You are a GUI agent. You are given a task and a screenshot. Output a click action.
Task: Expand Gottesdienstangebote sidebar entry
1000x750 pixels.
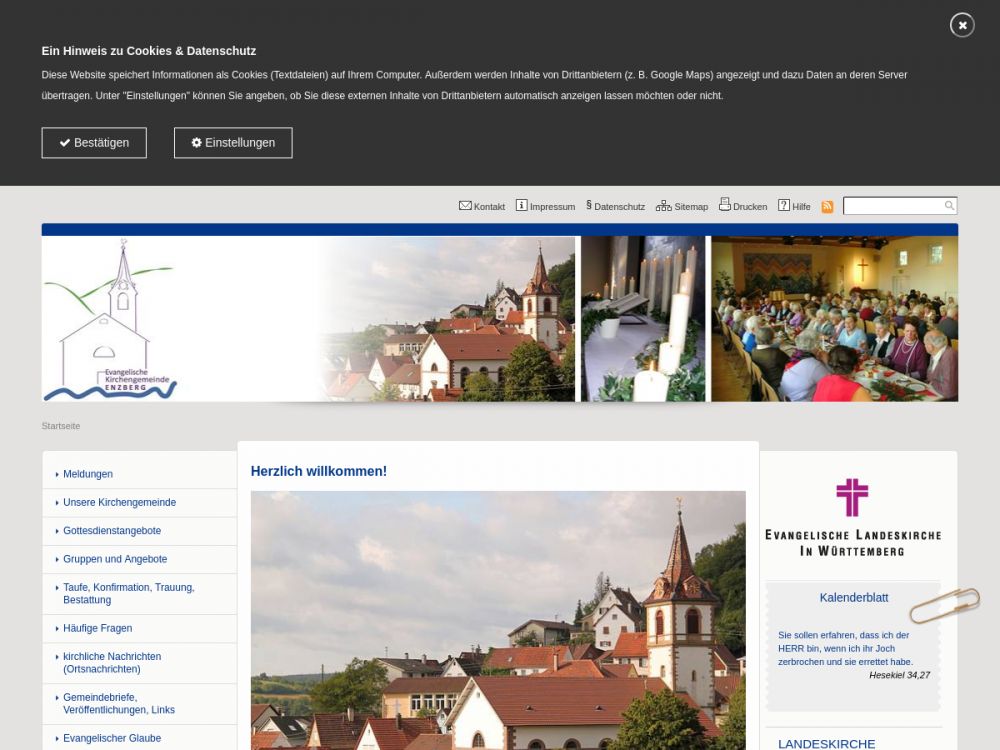point(112,531)
